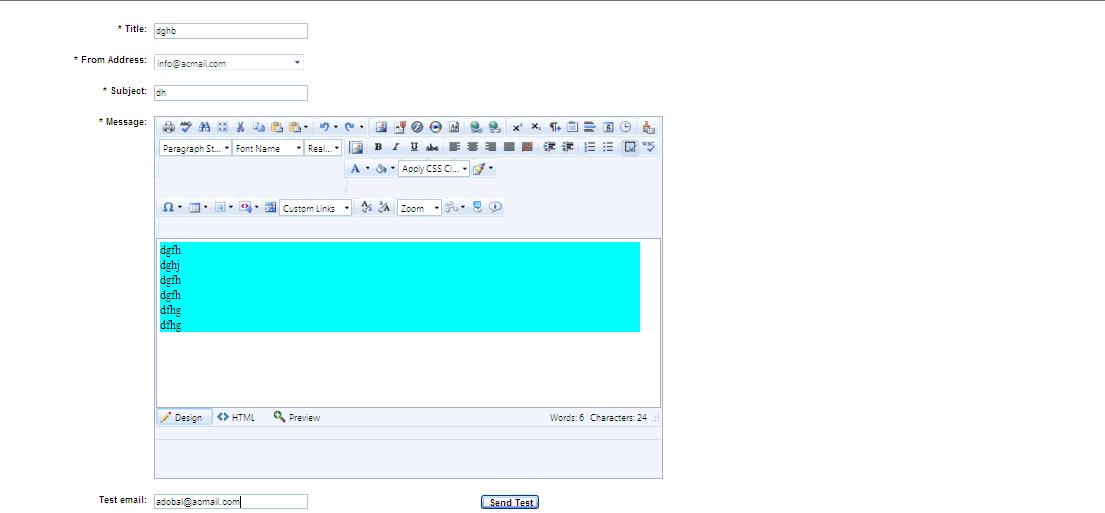Image resolution: width=1105 pixels, height=513 pixels.
Task: Click into the Test email field
Action: [230, 502]
